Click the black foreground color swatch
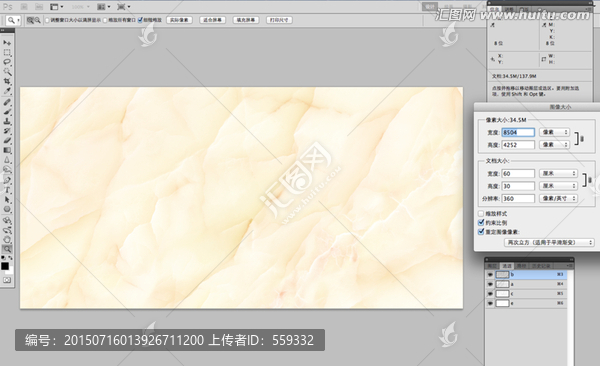This screenshot has height=366, width=600. click(x=5, y=266)
